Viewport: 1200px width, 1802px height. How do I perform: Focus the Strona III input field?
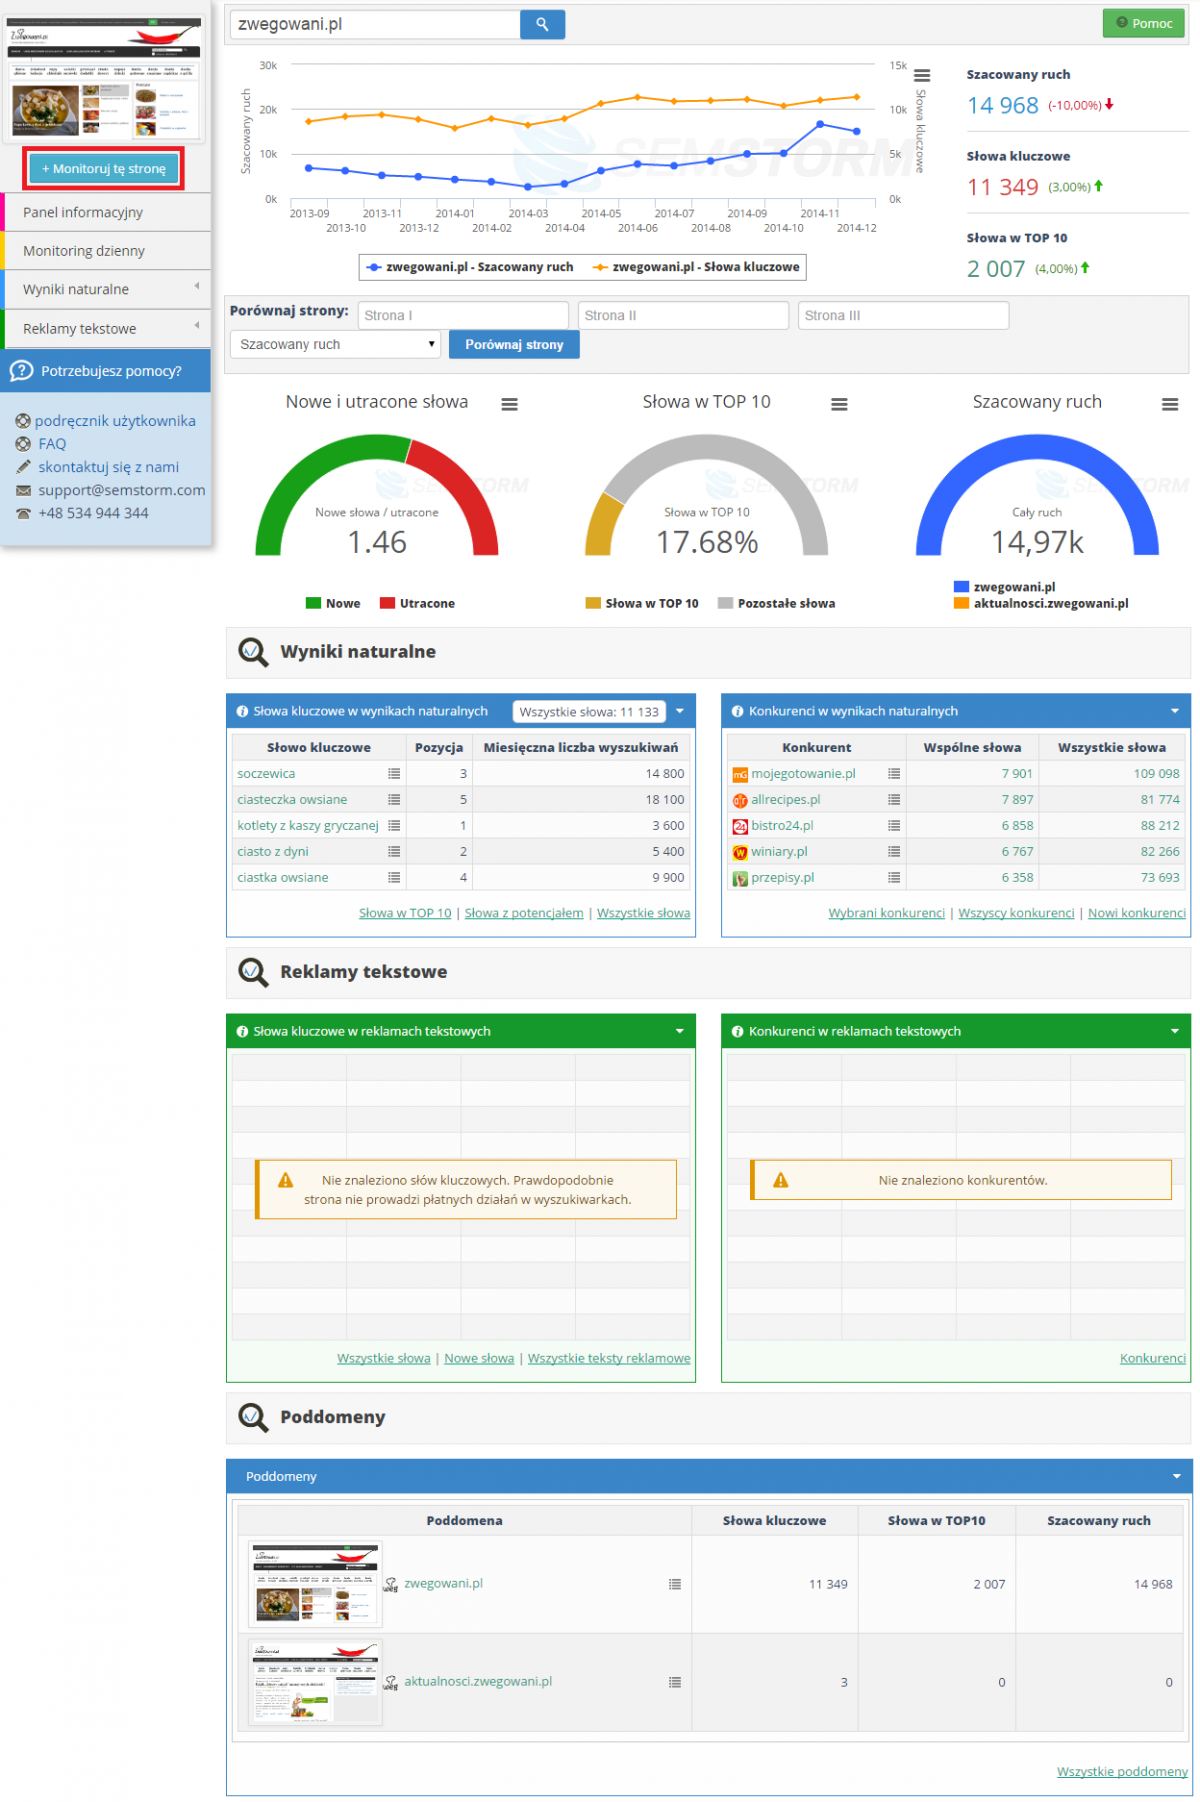pyautogui.click(x=903, y=316)
